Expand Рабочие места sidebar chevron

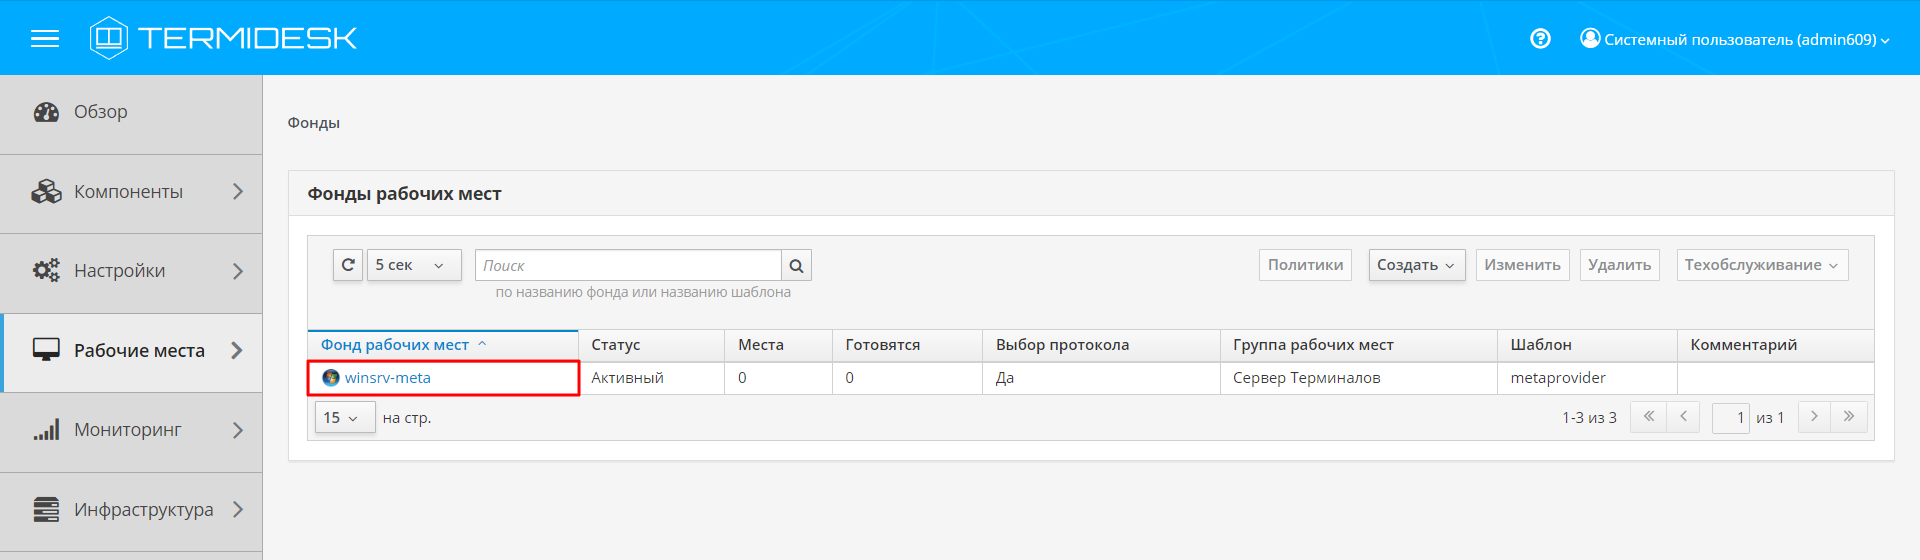coord(238,350)
